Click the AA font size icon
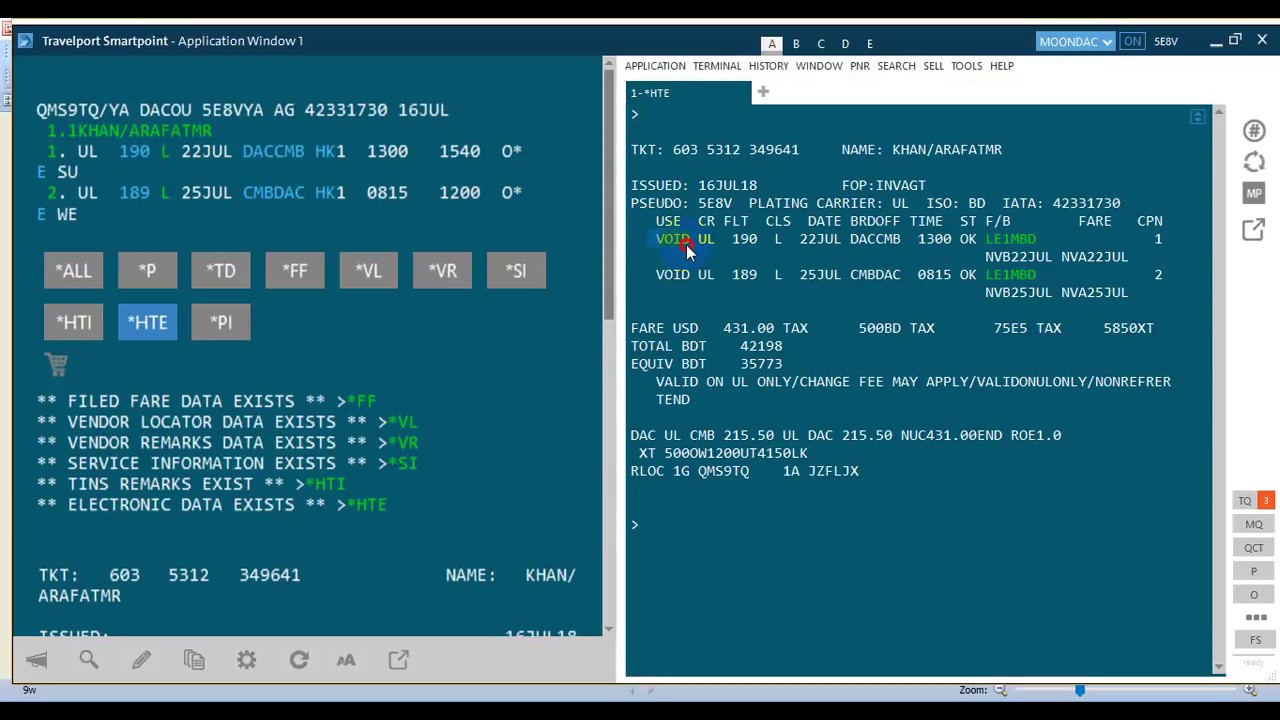This screenshot has height=720, width=1280. (346, 660)
